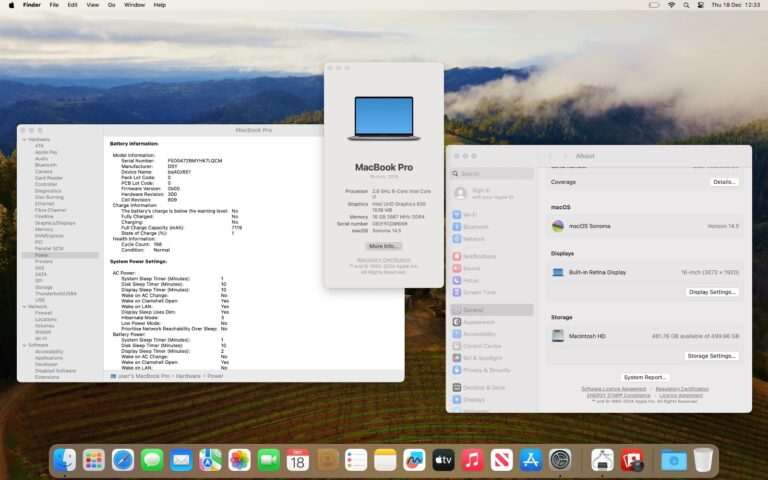Select Appearance in System Settings sidebar
Screen dimensions: 768x480
click(491, 322)
